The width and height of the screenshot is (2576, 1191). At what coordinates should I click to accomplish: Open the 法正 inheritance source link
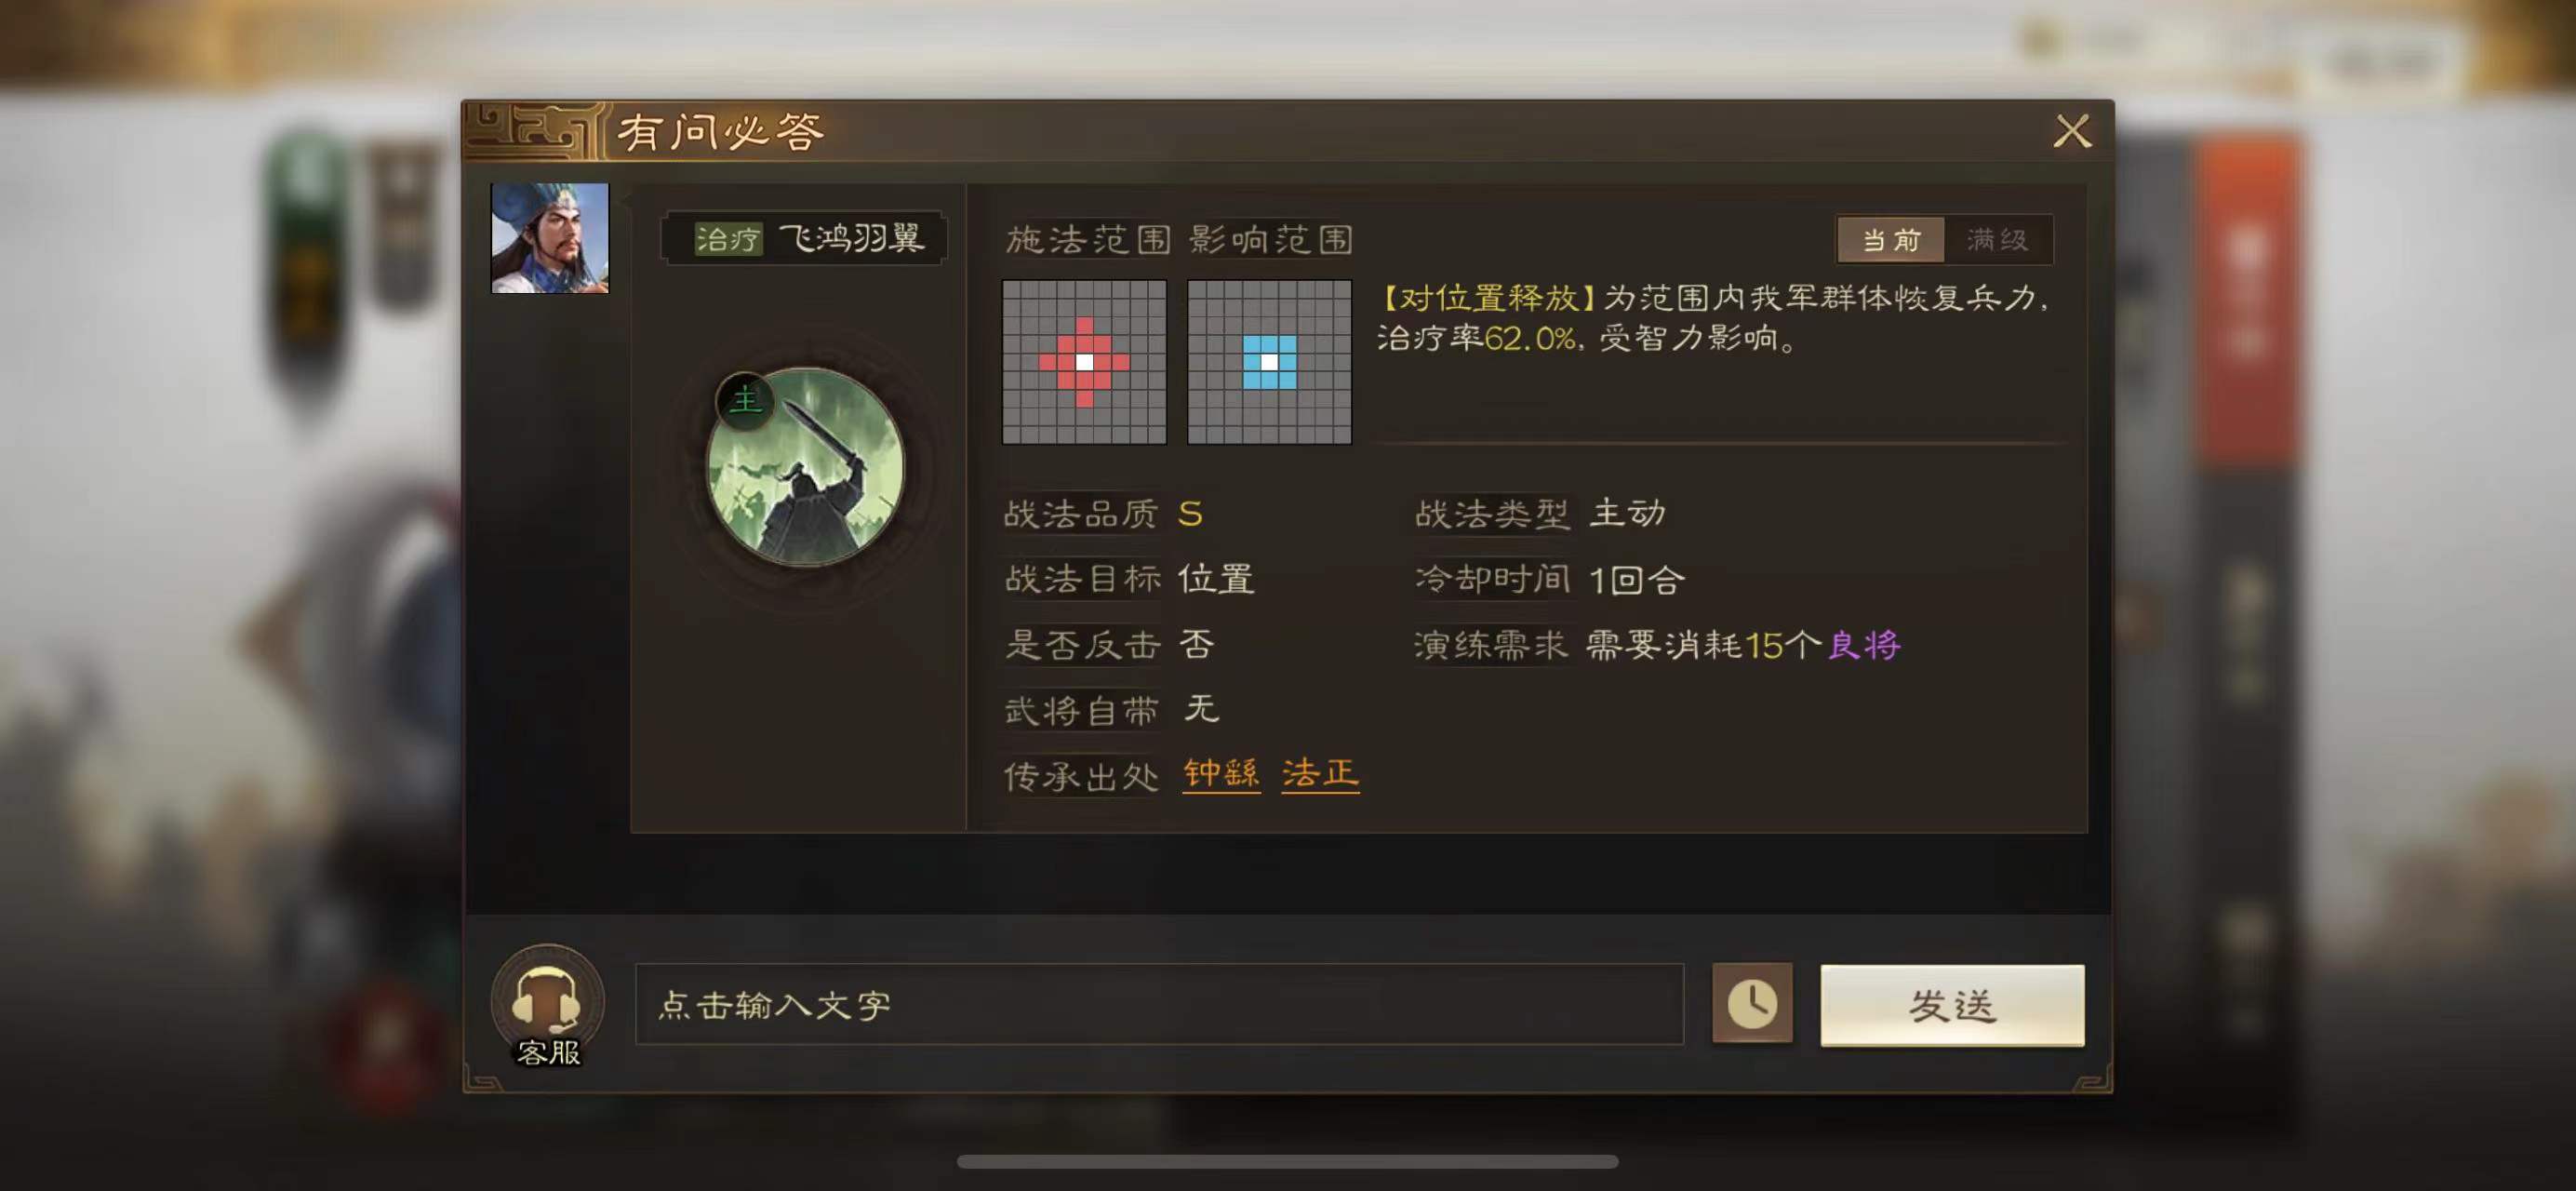1320,773
